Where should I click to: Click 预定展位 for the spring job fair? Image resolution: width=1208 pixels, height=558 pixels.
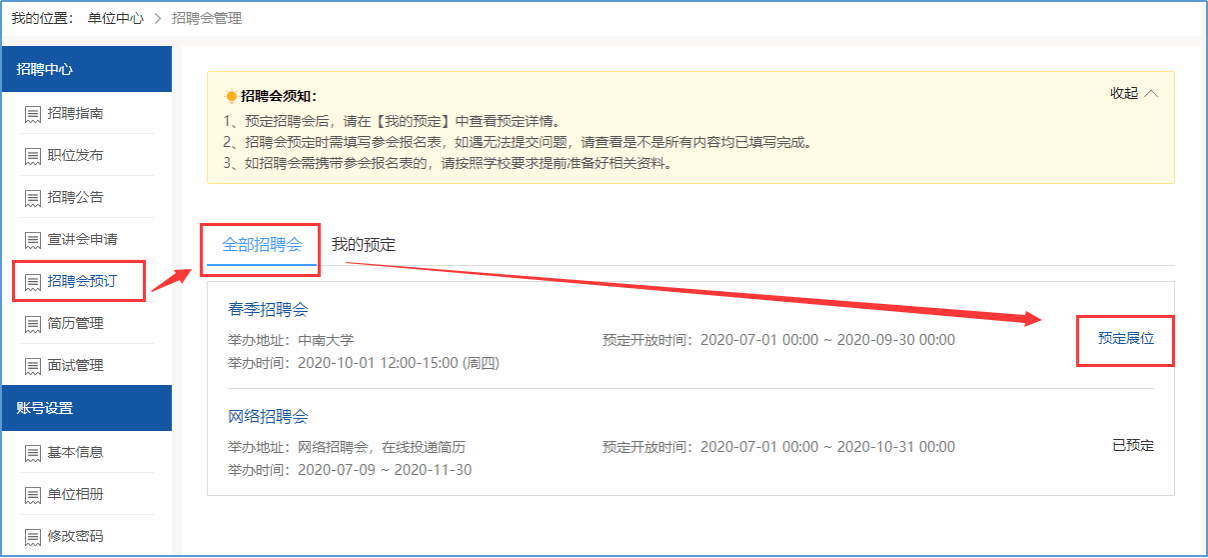tap(1125, 339)
